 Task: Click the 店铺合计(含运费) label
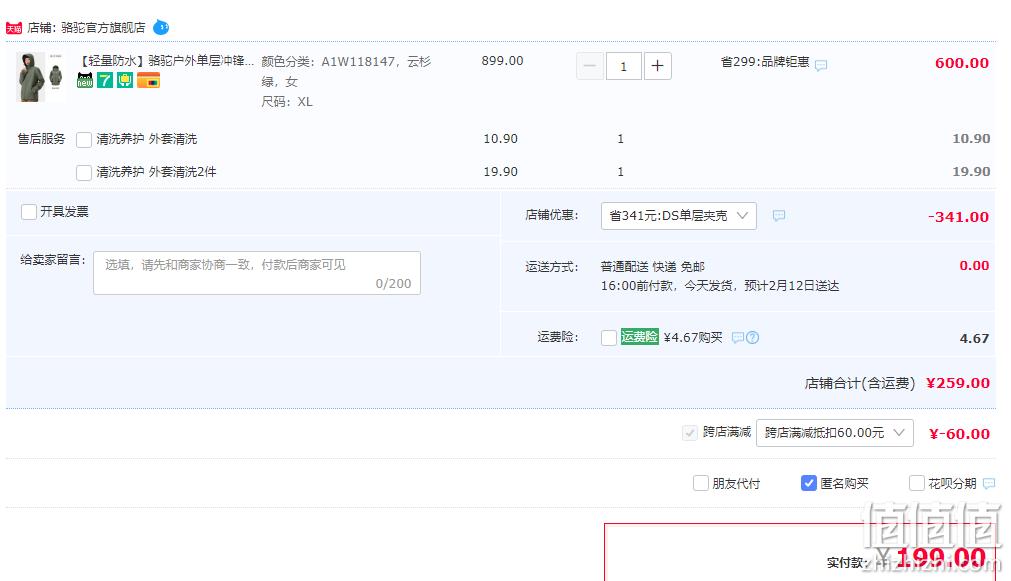click(x=859, y=384)
